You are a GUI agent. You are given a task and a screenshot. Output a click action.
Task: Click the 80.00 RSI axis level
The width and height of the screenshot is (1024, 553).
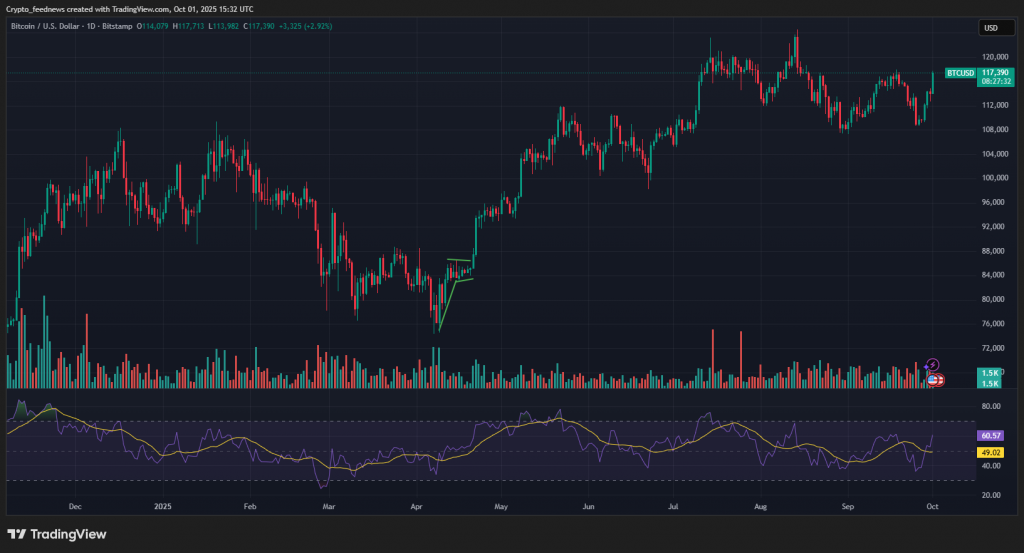click(991, 407)
